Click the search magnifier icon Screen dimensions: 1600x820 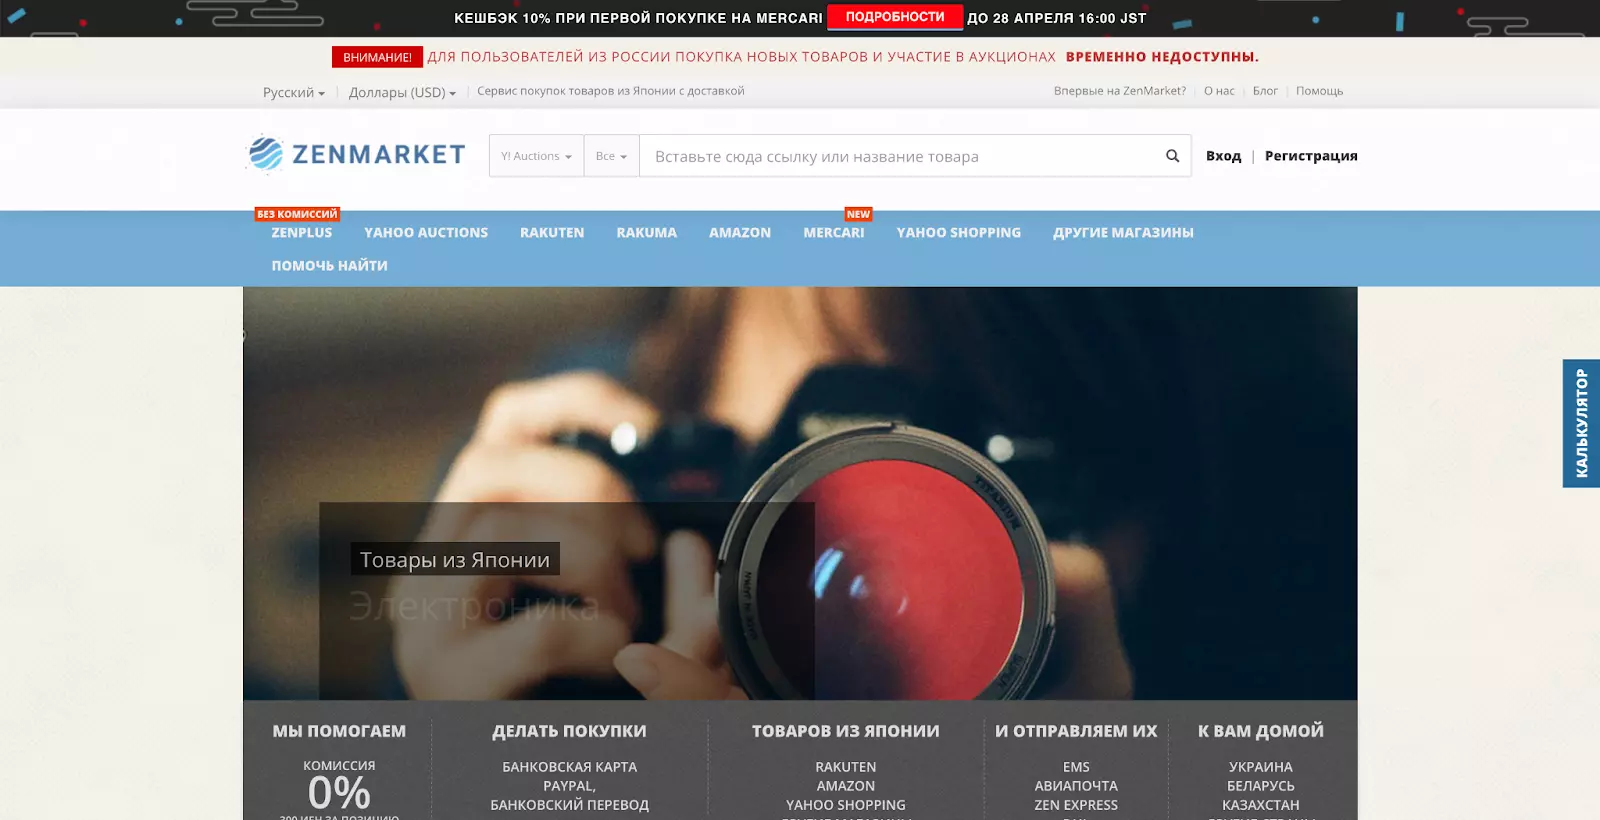coord(1172,156)
